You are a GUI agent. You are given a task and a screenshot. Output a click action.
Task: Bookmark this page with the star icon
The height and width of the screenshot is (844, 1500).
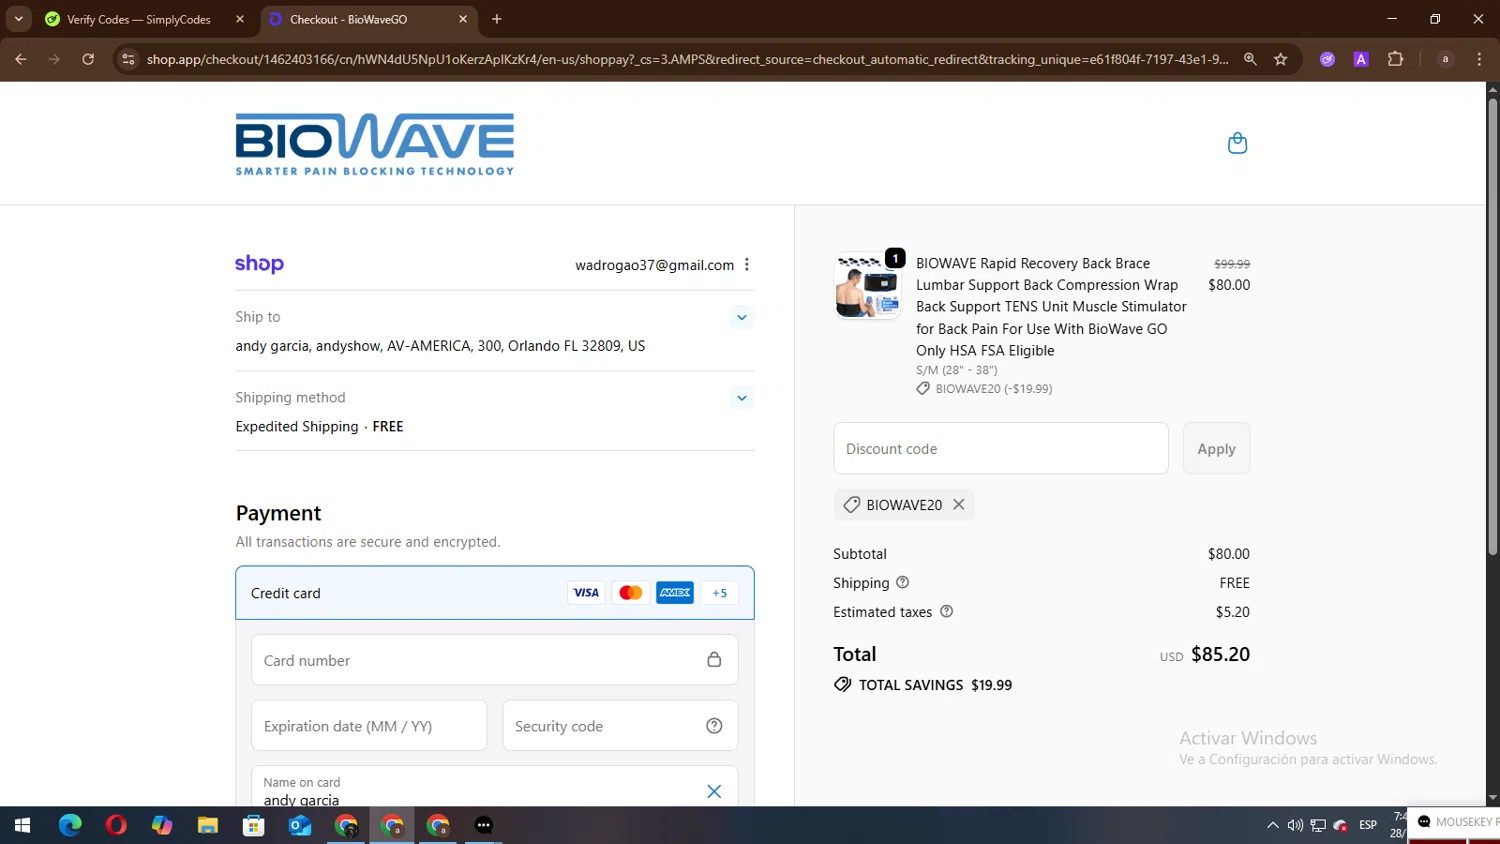[1280, 59]
